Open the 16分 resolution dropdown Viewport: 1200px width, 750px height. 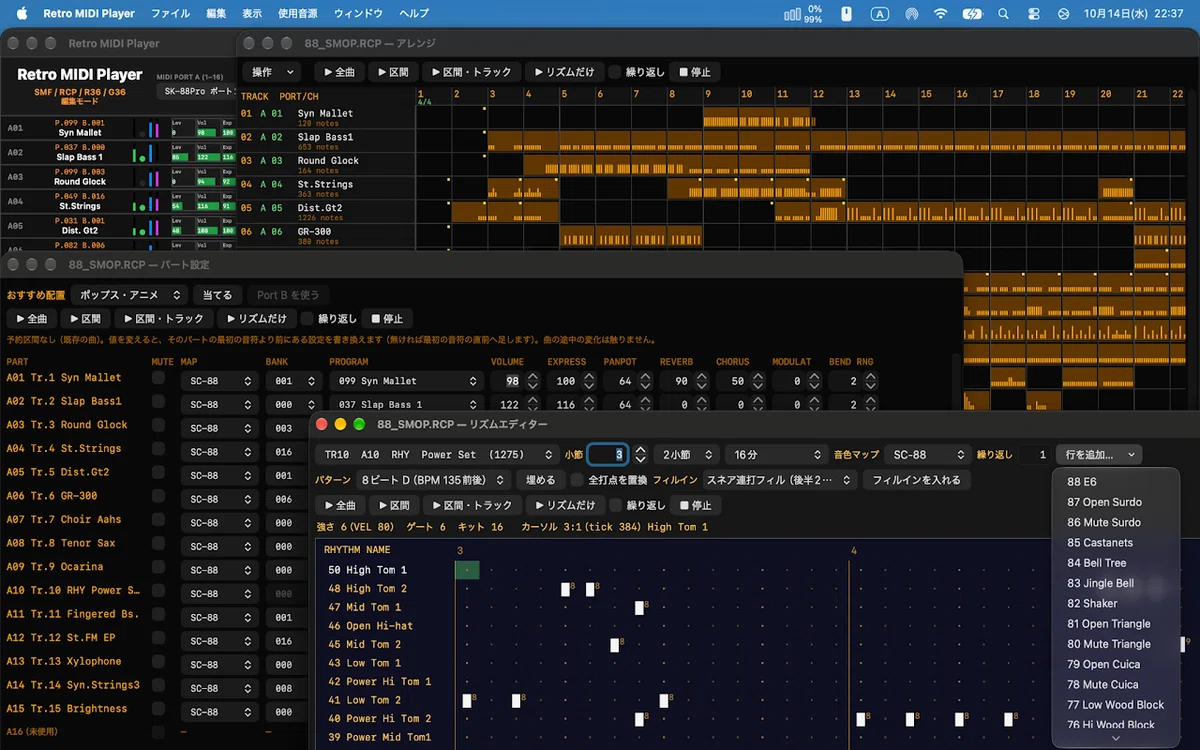[774, 454]
